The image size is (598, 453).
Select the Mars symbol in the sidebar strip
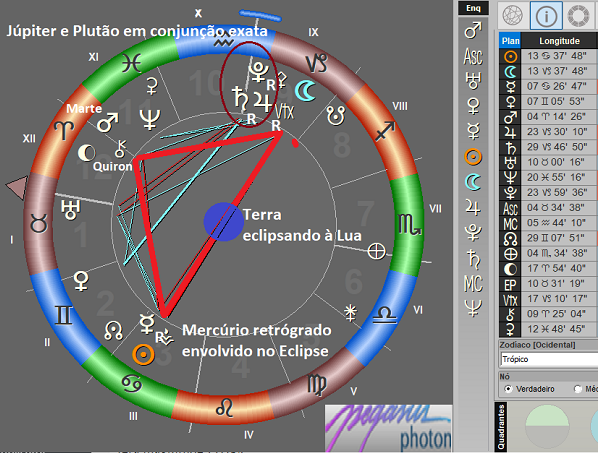[473, 31]
